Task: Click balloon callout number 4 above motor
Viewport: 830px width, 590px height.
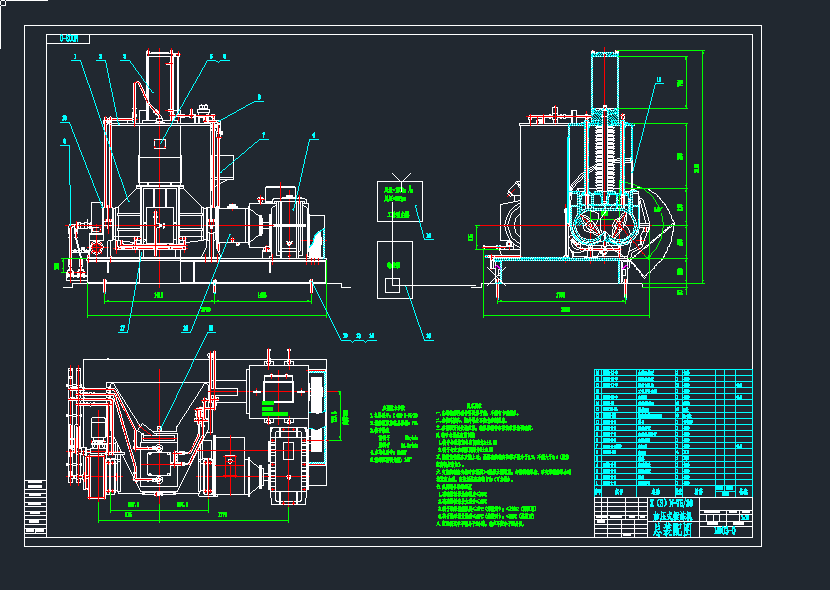Action: [314, 134]
